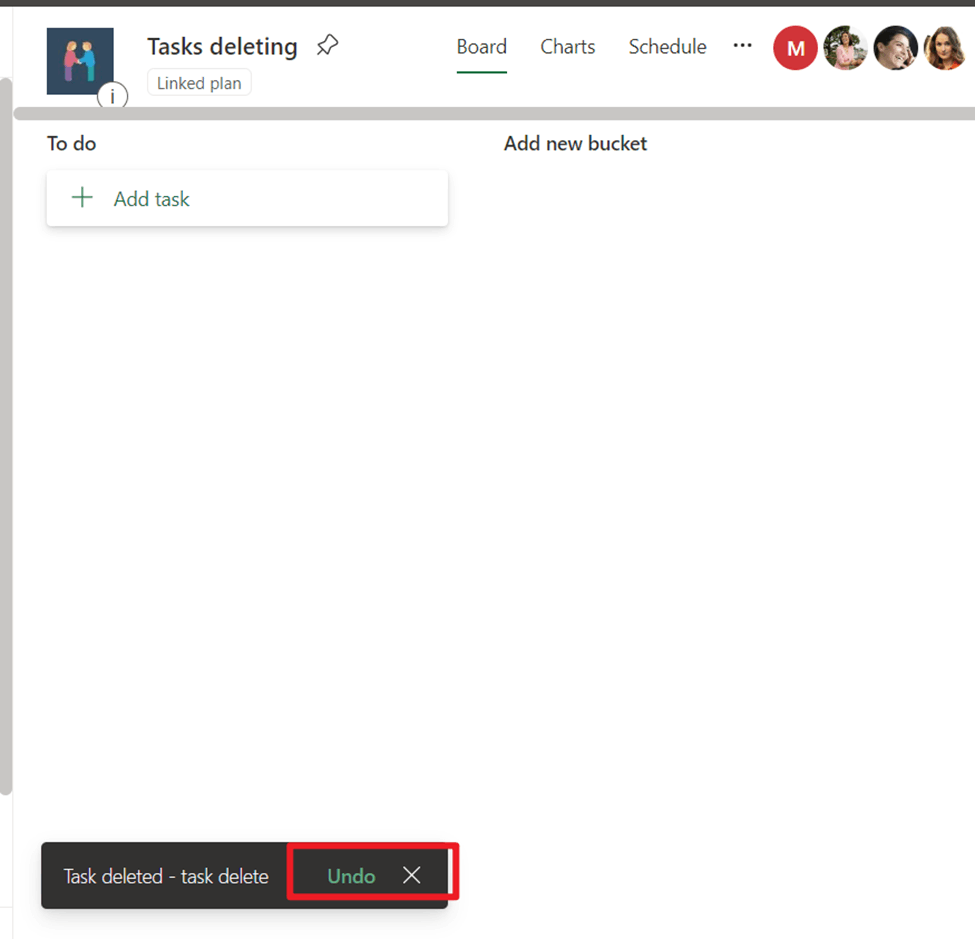Undo the task deletion
Image resolution: width=975 pixels, height=939 pixels.
point(351,876)
